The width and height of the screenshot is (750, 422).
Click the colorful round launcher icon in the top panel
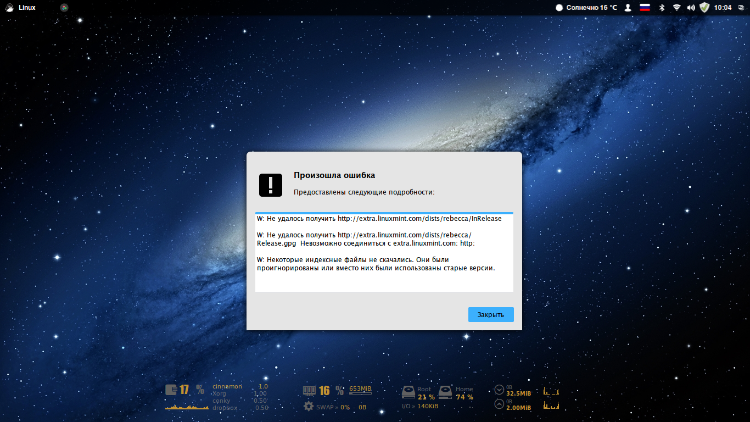tap(65, 7)
